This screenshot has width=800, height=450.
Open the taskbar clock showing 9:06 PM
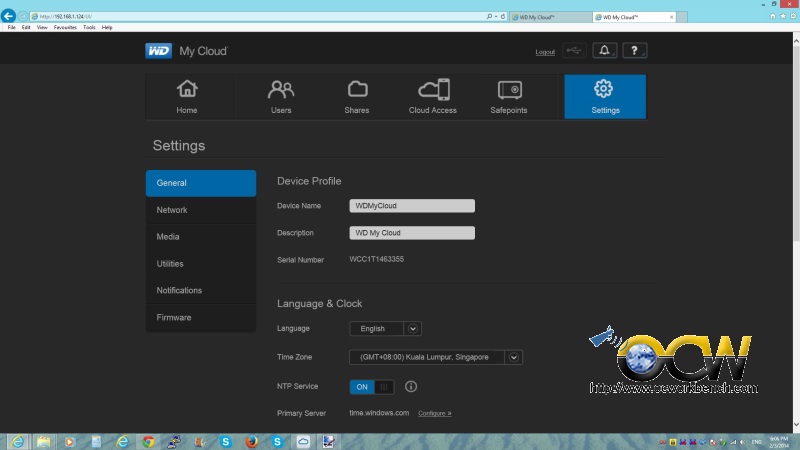tap(779, 442)
